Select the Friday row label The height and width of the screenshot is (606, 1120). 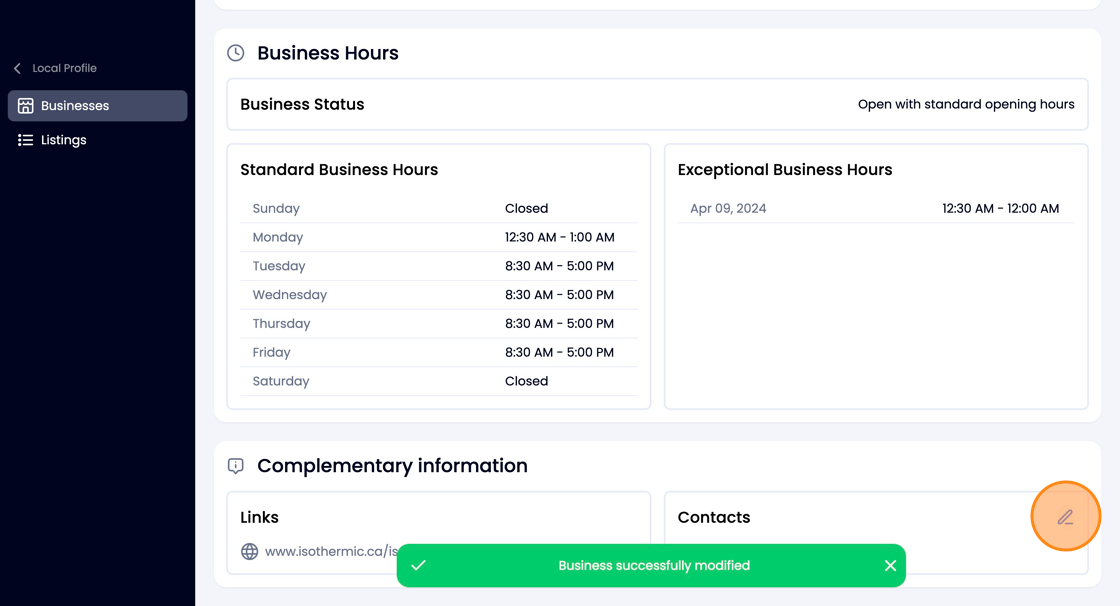click(271, 352)
